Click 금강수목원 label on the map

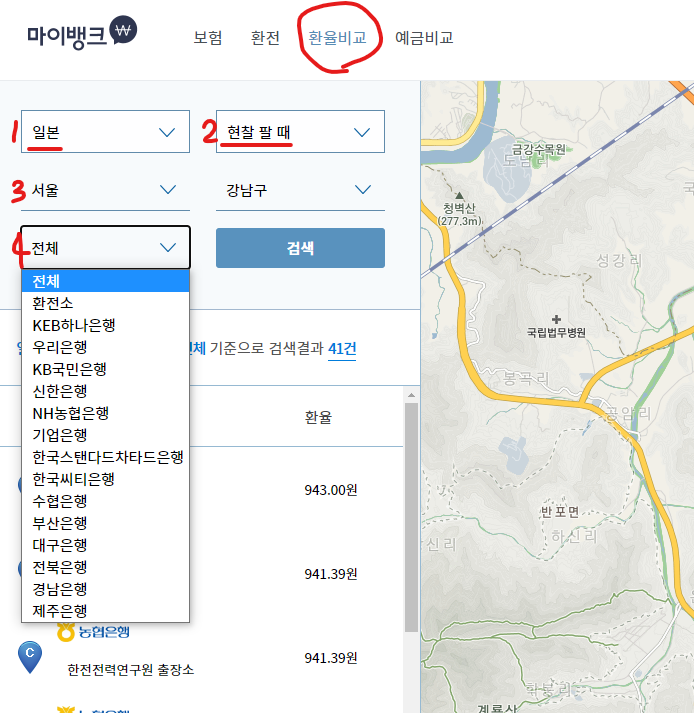coord(539,149)
